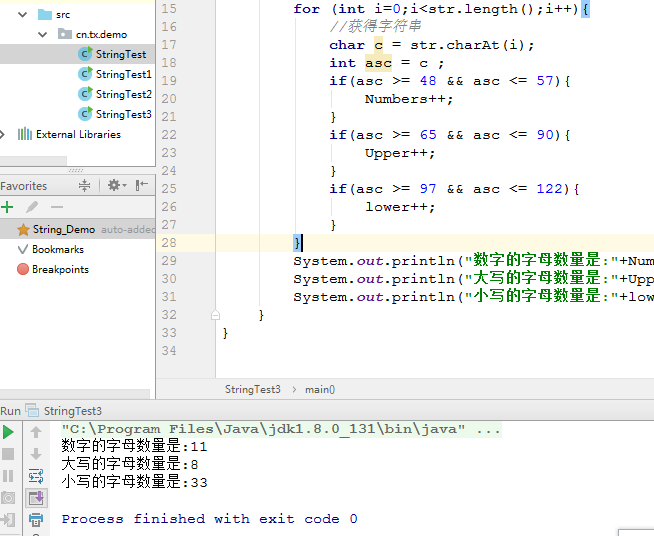The image size is (654, 536).
Task: Click the Favorites split/expand-all icon
Action: pos(84,185)
